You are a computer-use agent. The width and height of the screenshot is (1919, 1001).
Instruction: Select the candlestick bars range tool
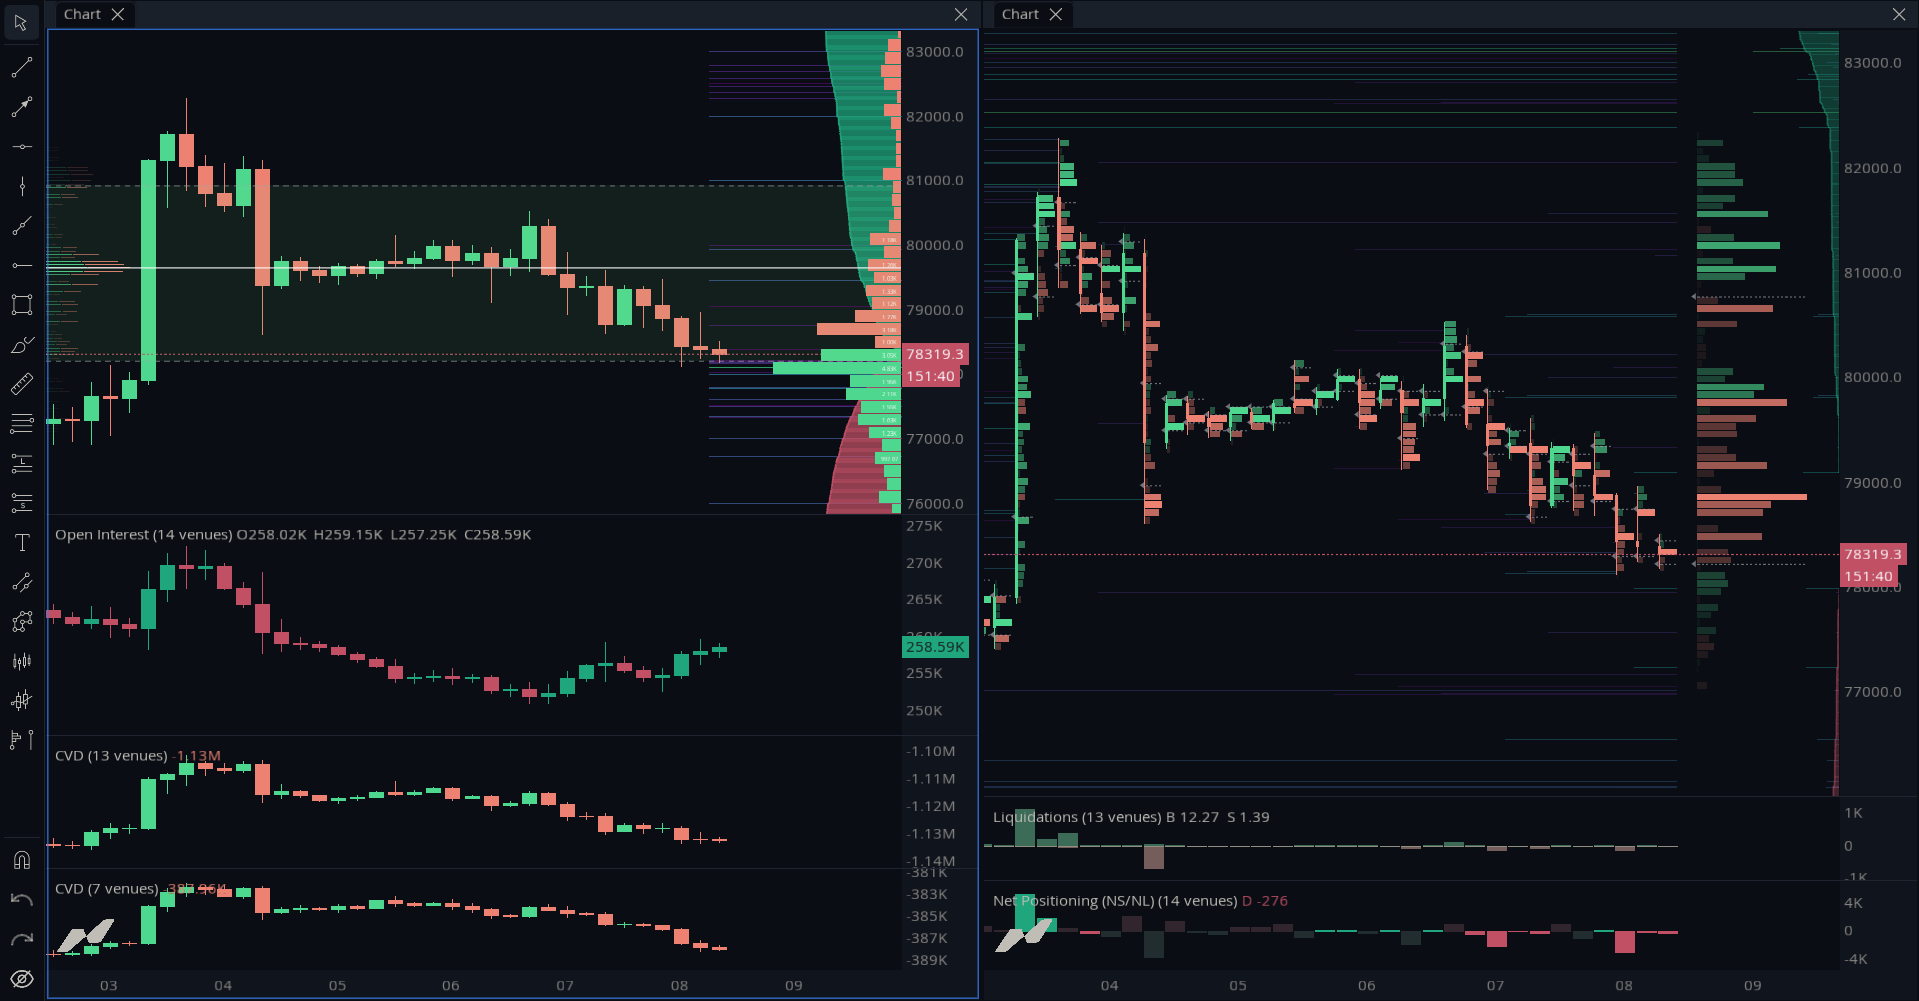[x=21, y=661]
